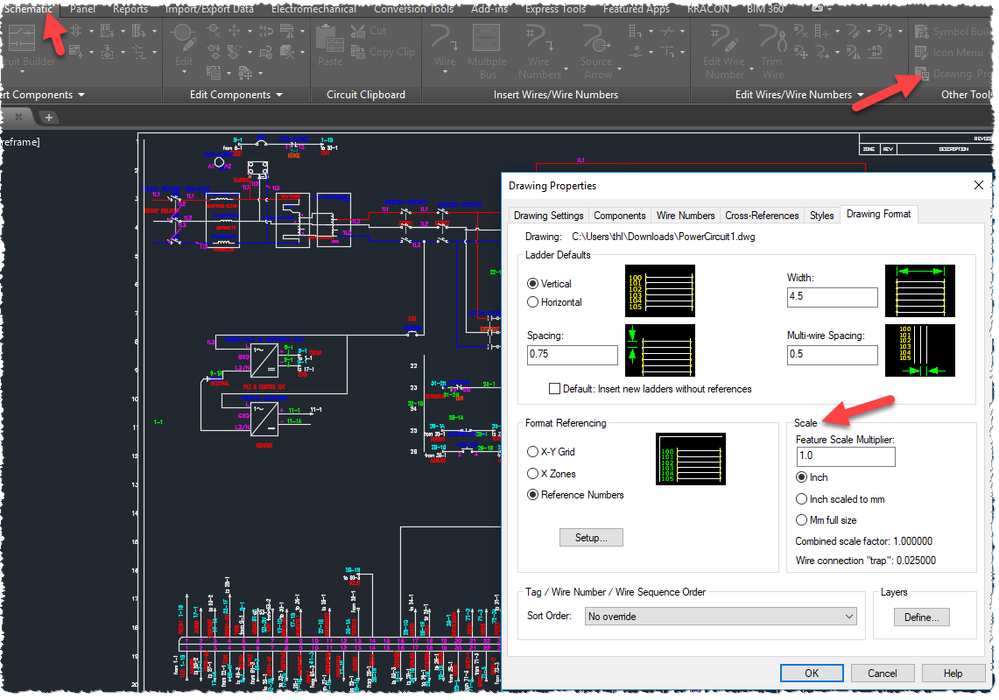This screenshot has height=700, width=999.
Task: Click the Paste circuit icon
Action: 330,46
